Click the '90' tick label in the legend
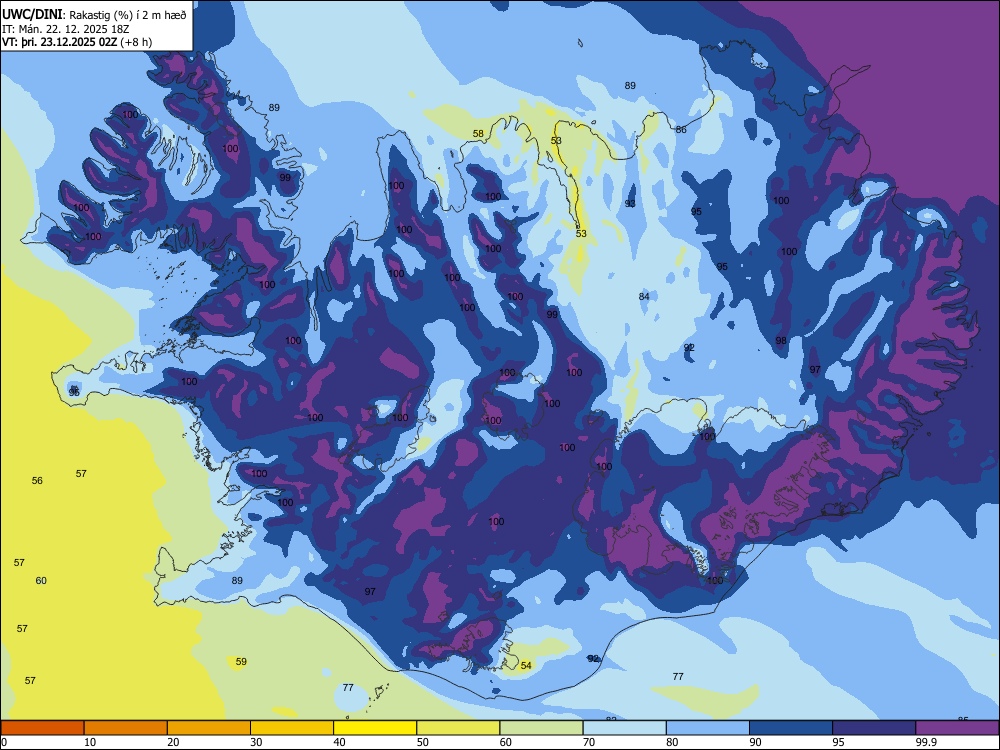 pyautogui.click(x=755, y=742)
